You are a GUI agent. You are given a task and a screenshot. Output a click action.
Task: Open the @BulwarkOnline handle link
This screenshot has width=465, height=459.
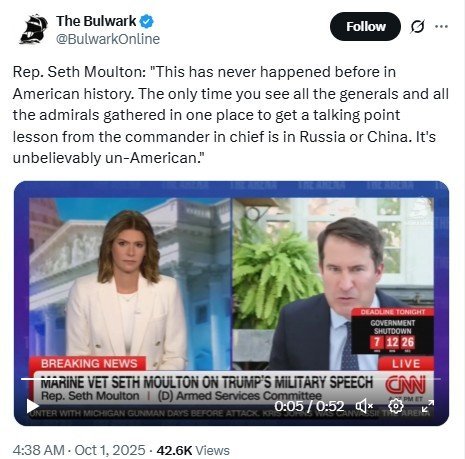[108, 39]
